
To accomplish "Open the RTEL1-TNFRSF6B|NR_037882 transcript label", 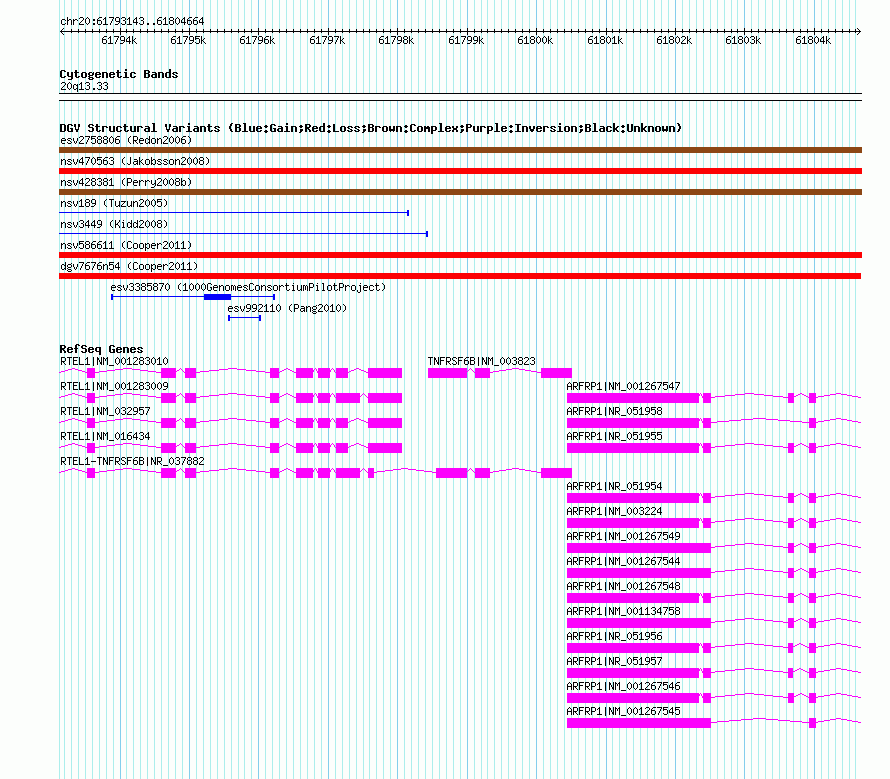I will pos(132,461).
